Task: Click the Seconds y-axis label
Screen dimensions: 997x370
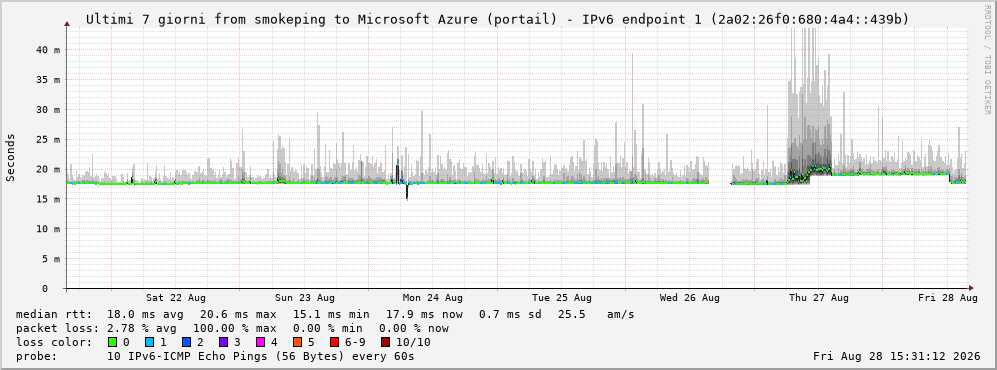Action: (x=11, y=158)
